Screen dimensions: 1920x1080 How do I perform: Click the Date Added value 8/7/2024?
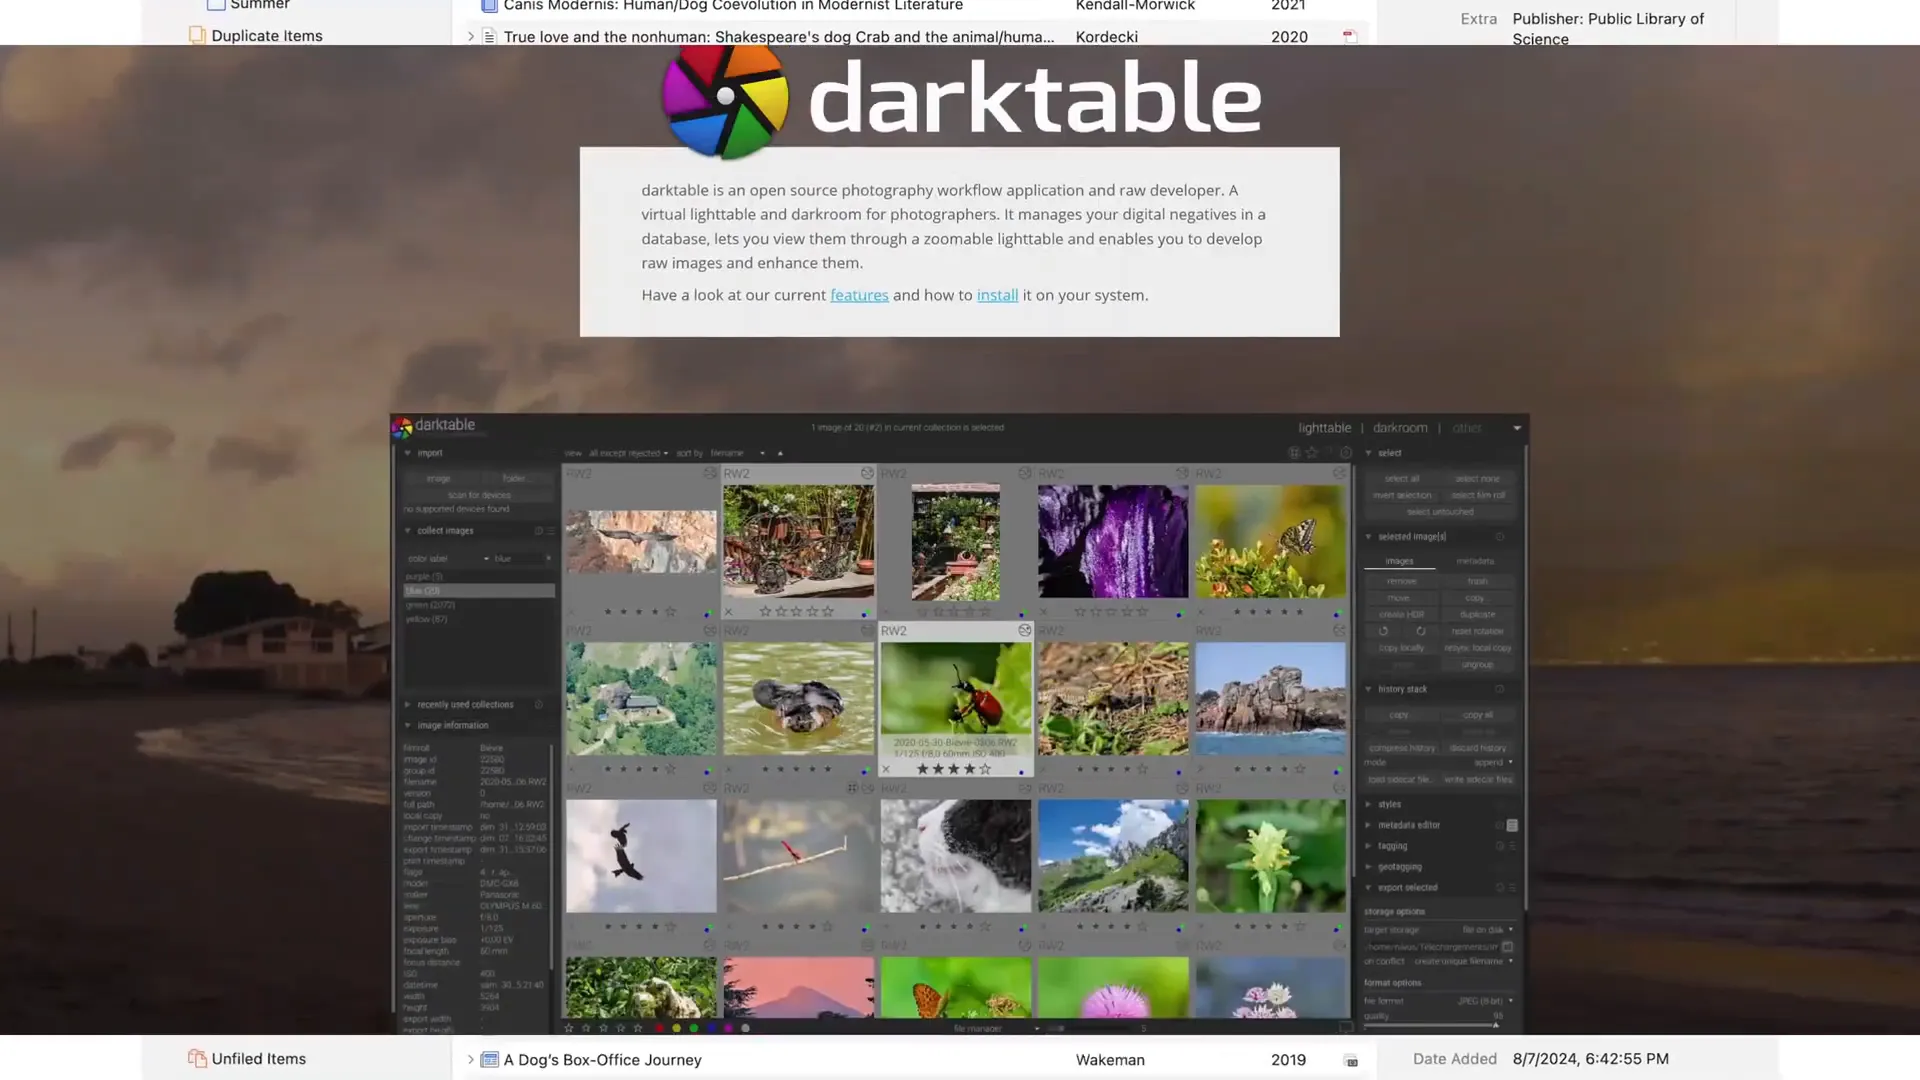pyautogui.click(x=1591, y=1059)
